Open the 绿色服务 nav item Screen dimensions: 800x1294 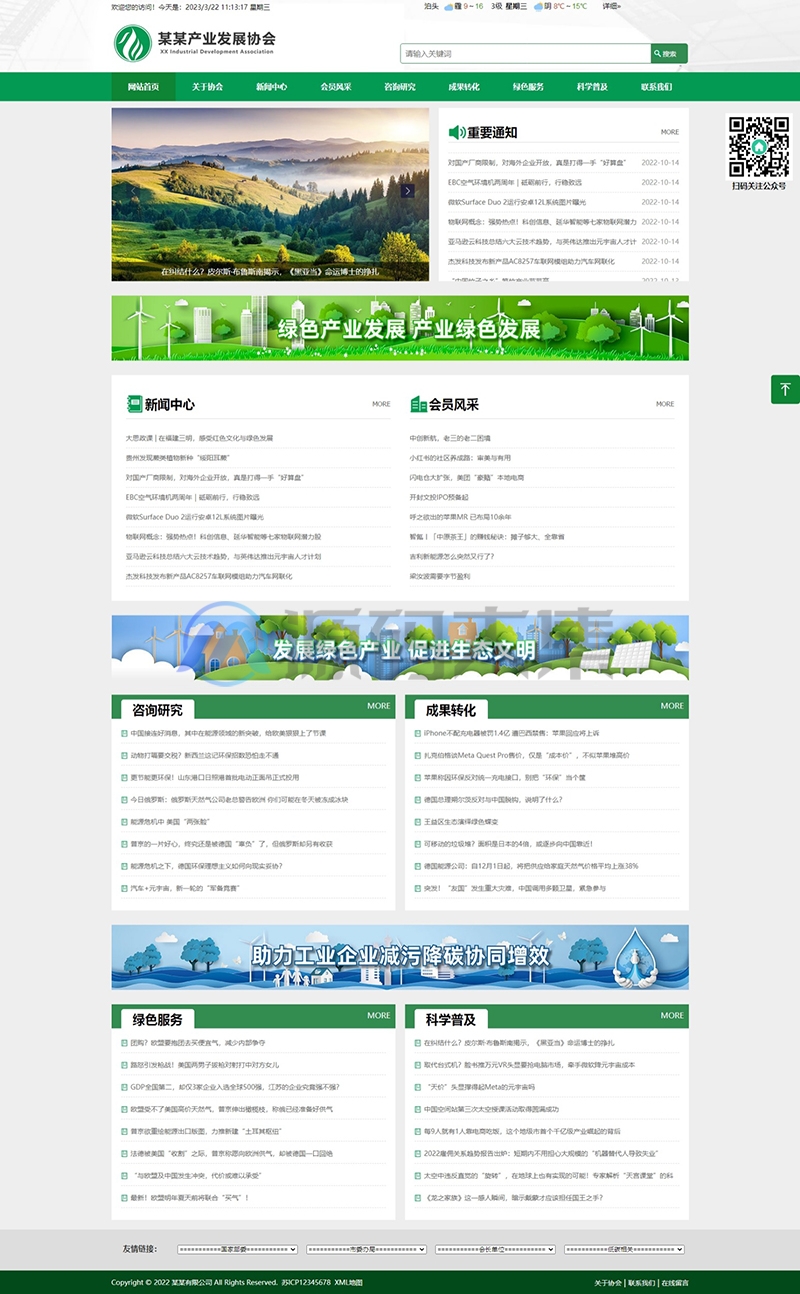click(x=528, y=87)
